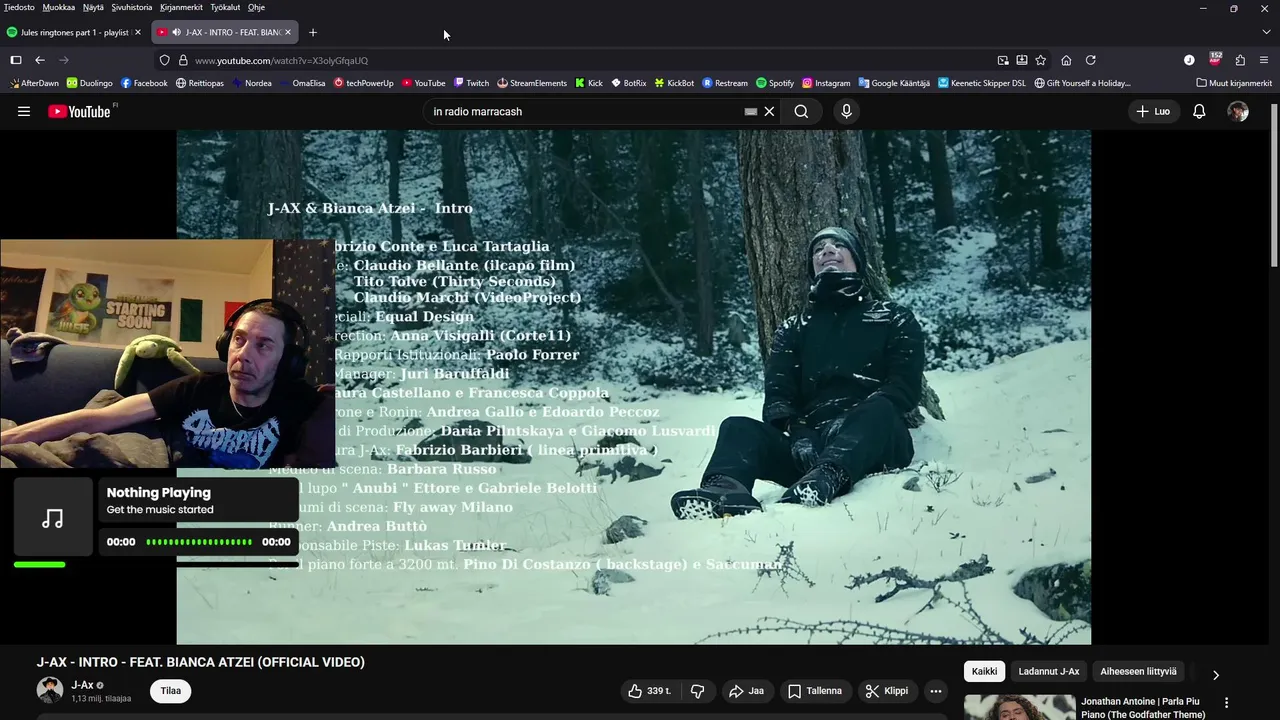Run search with magnifier button
Viewport: 1280px width, 720px height.
coord(801,112)
